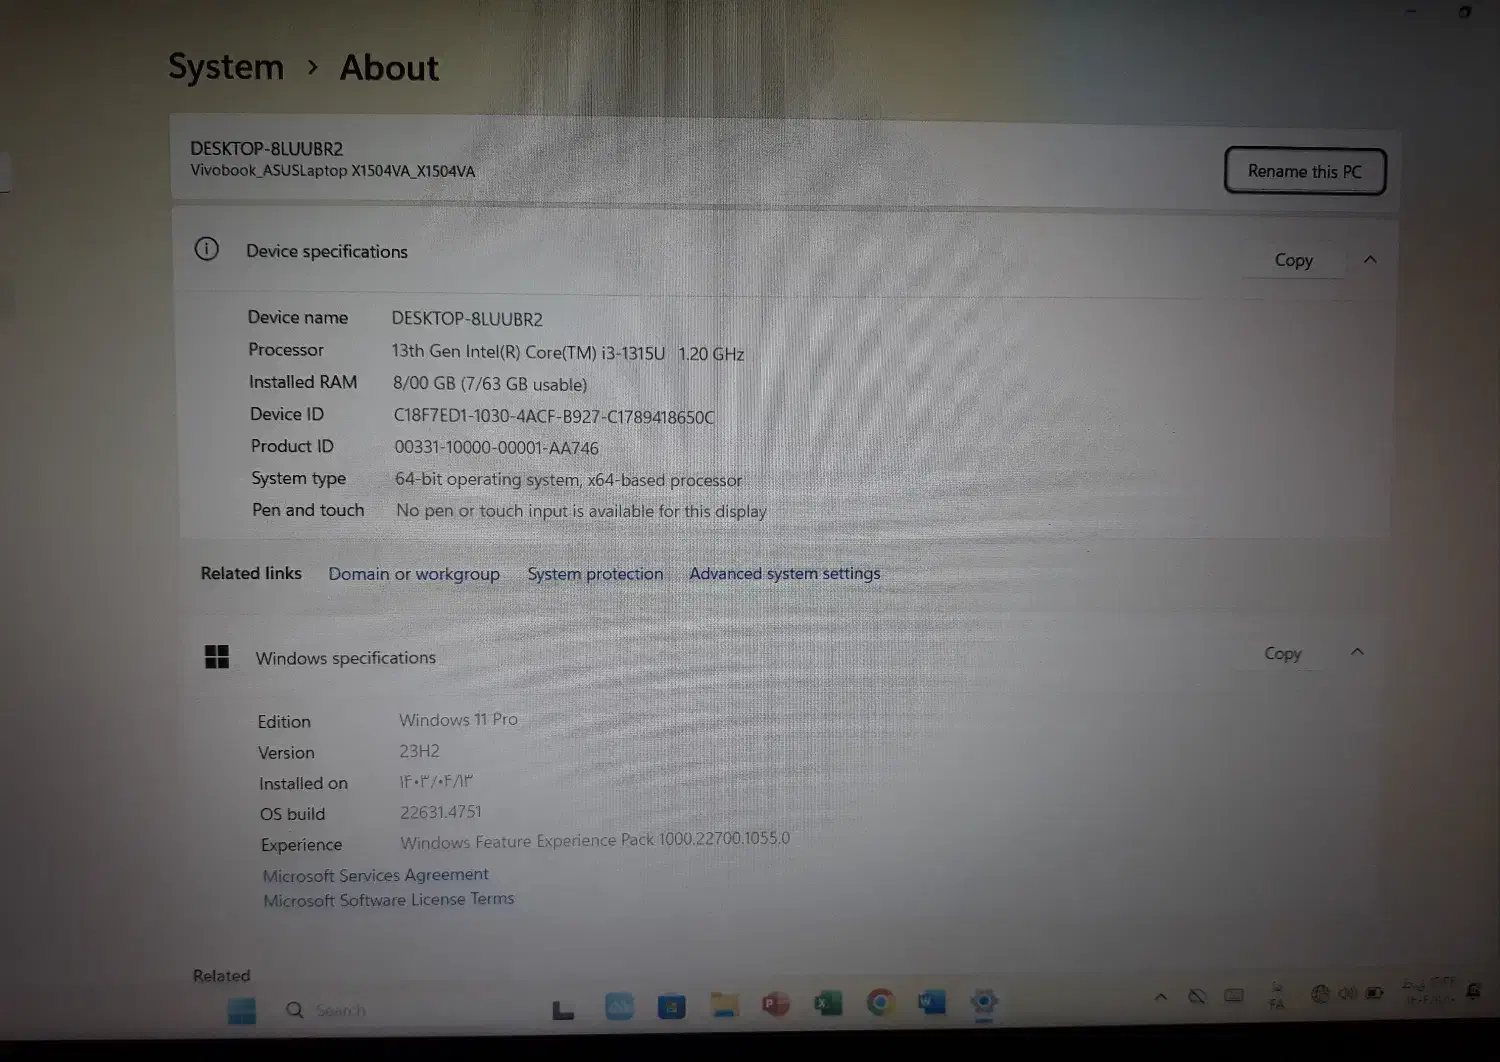Click the Settings gear taskbar icon

[x=984, y=1001]
